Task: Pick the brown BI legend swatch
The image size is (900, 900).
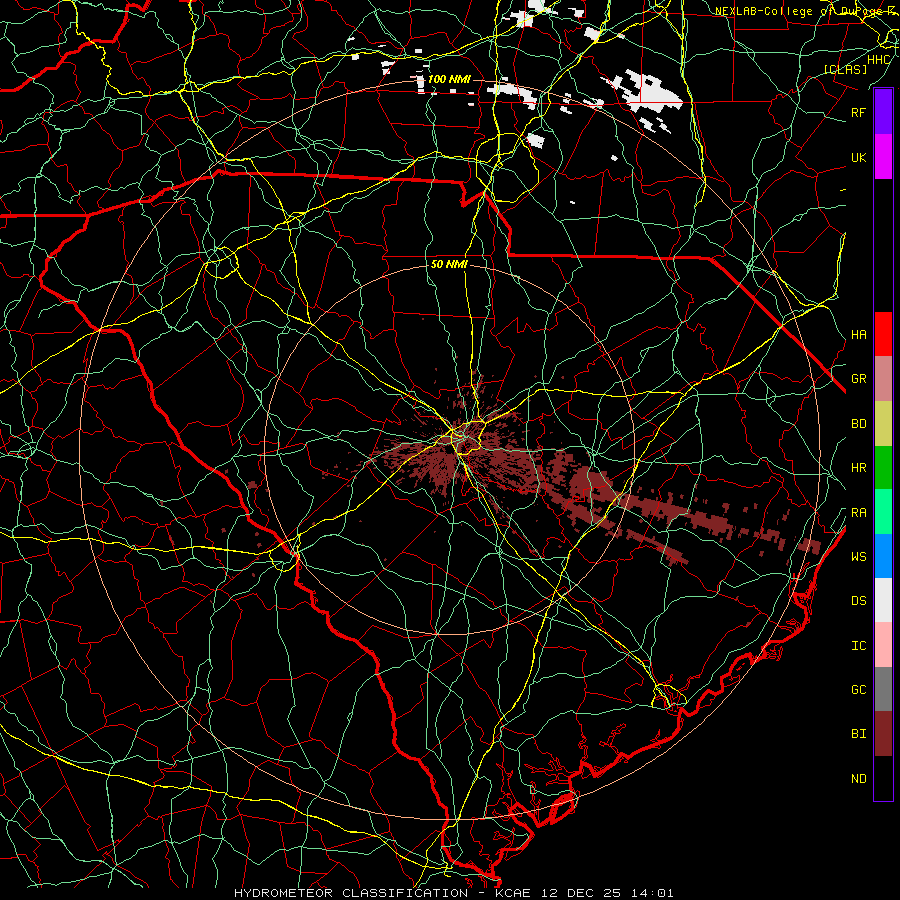Action: click(x=883, y=734)
